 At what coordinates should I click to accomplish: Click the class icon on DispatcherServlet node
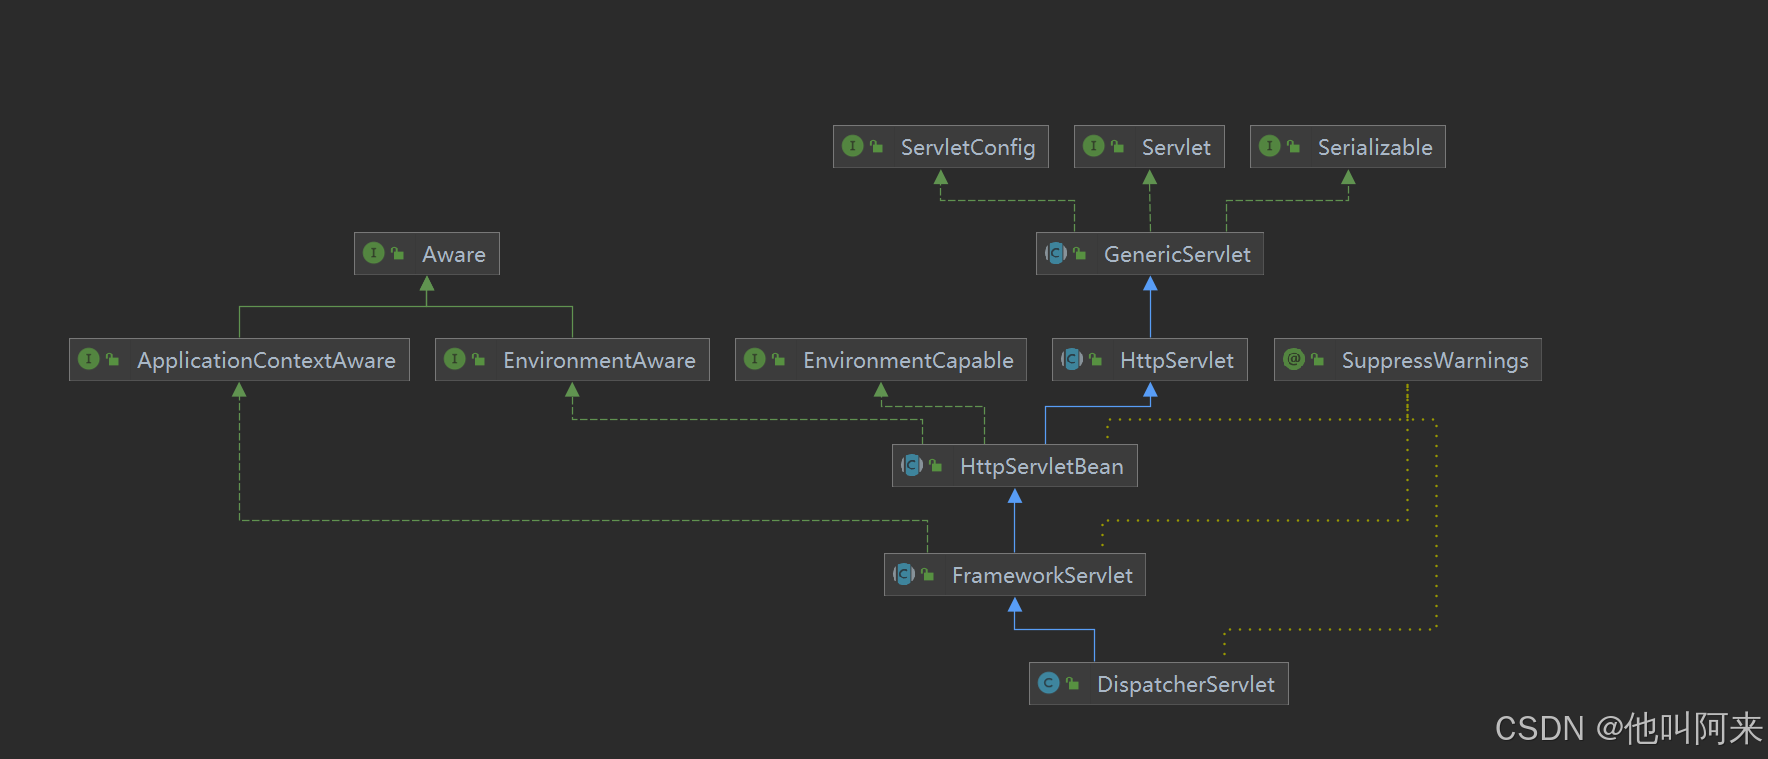coord(1048,683)
